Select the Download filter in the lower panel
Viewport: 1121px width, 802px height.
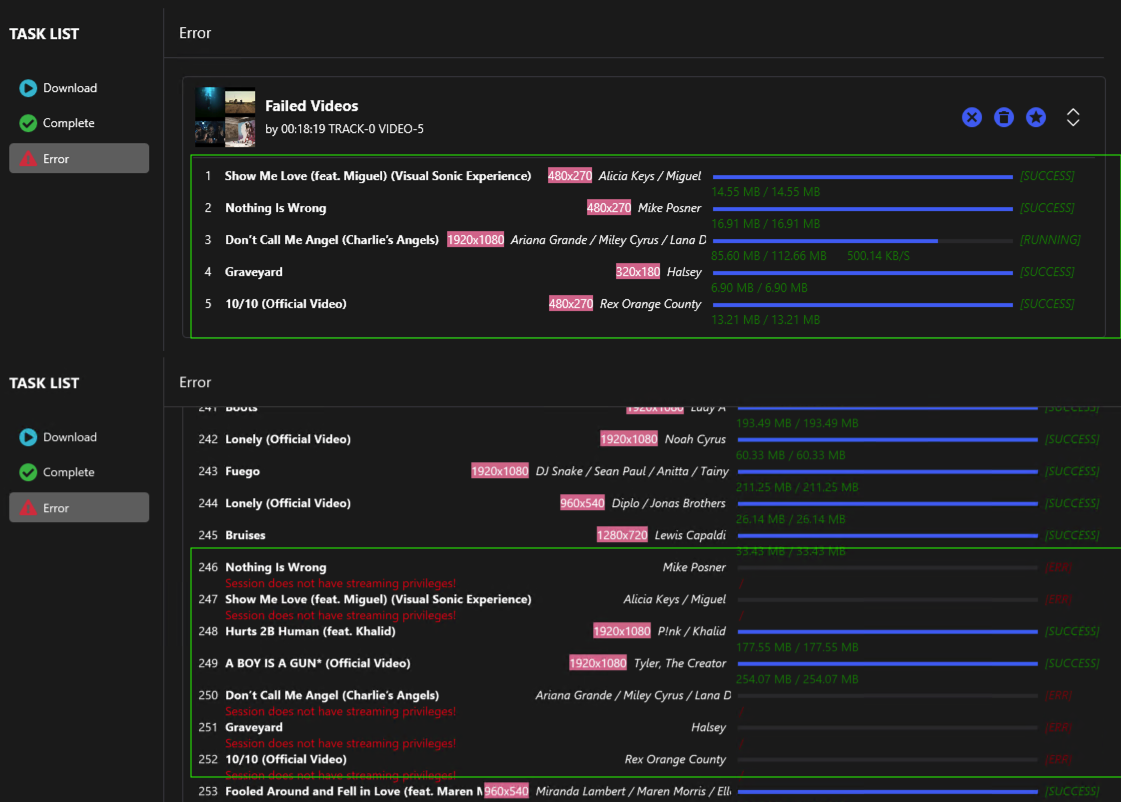click(70, 436)
